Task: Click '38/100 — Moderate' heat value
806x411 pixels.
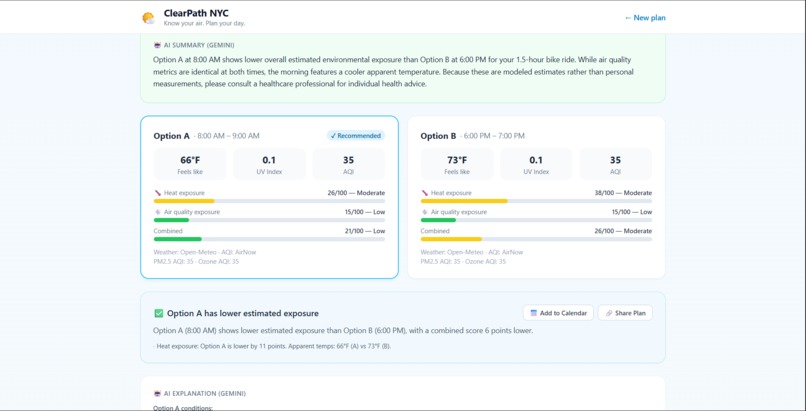Action: 623,193
